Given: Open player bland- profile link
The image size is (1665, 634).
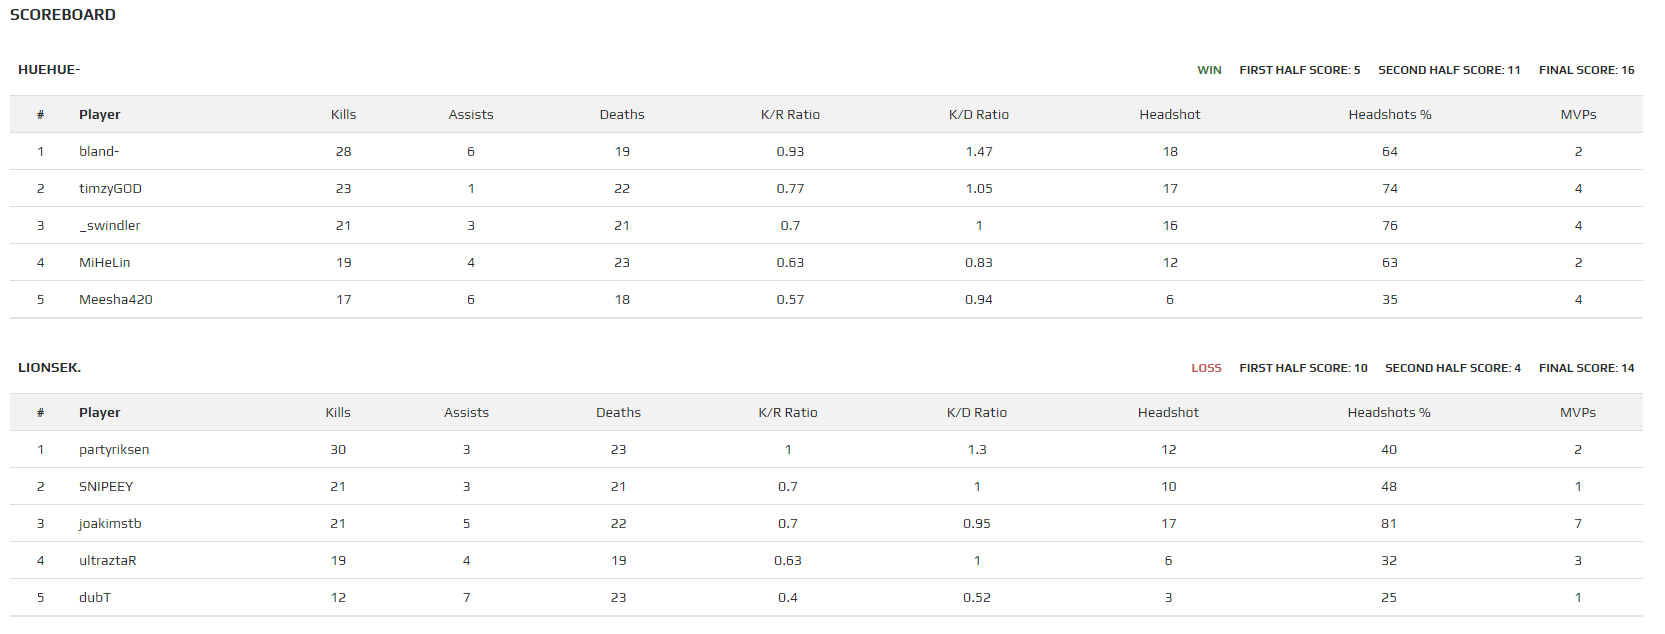Looking at the screenshot, I should (x=99, y=152).
